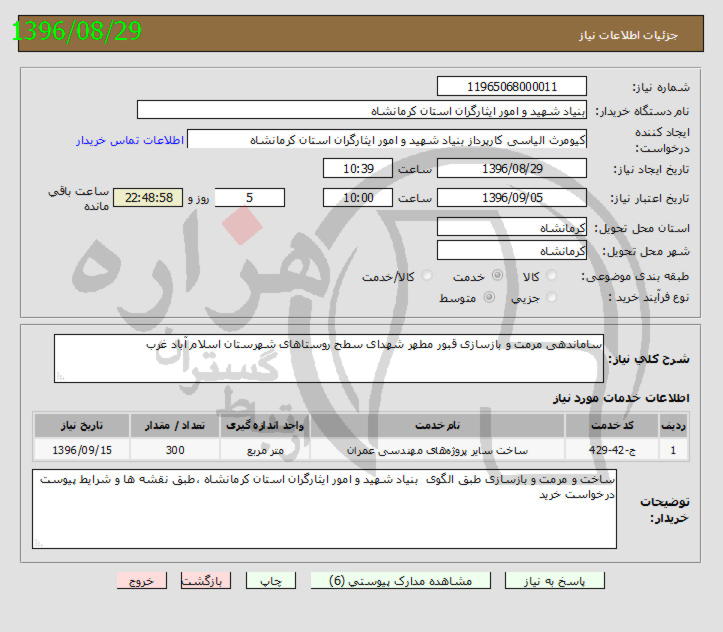Click the 'تعداد / مقدار' column header
Image resolution: width=723 pixels, height=632 pixels.
(175, 425)
